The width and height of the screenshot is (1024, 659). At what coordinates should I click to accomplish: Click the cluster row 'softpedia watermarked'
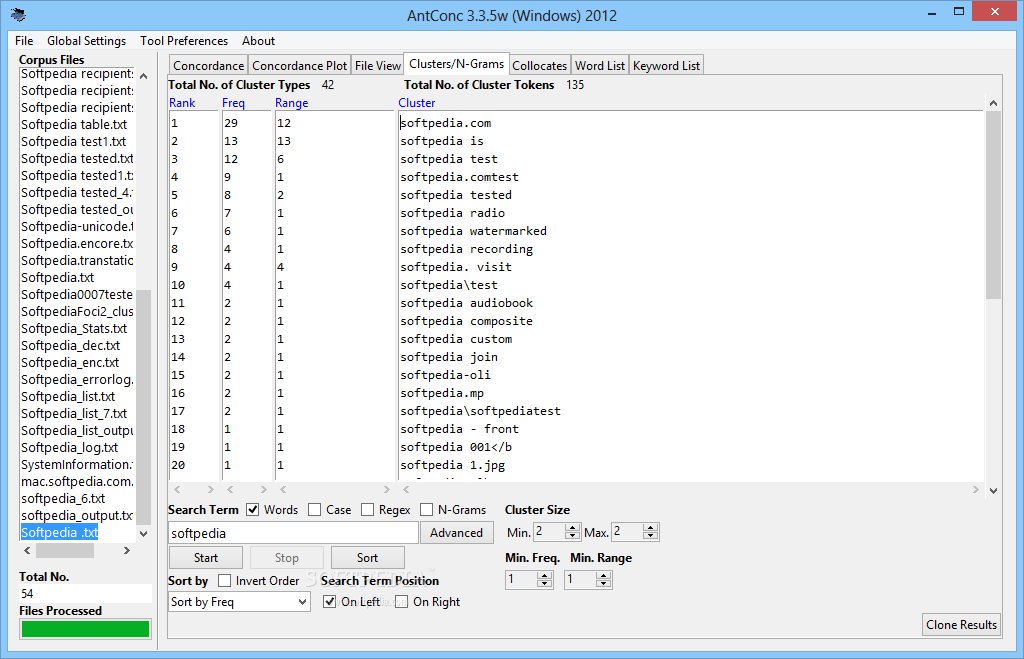pyautogui.click(x=473, y=231)
